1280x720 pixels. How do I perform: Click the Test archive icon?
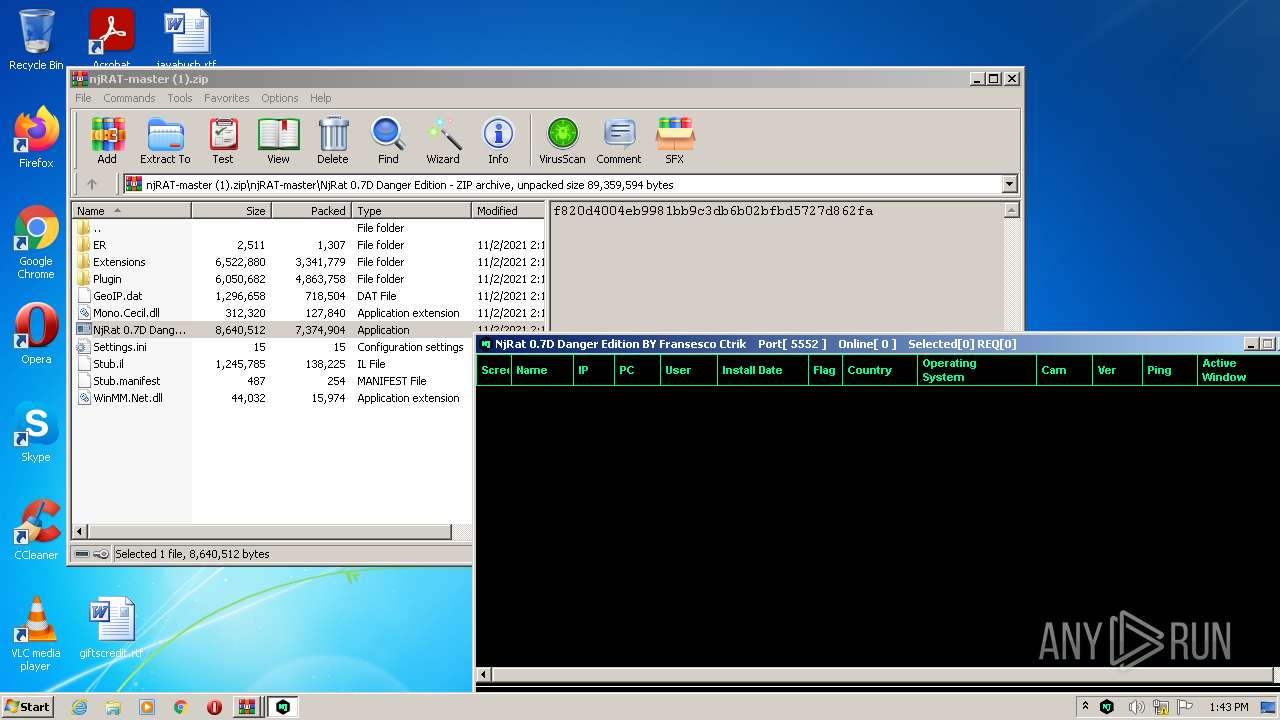pyautogui.click(x=222, y=140)
